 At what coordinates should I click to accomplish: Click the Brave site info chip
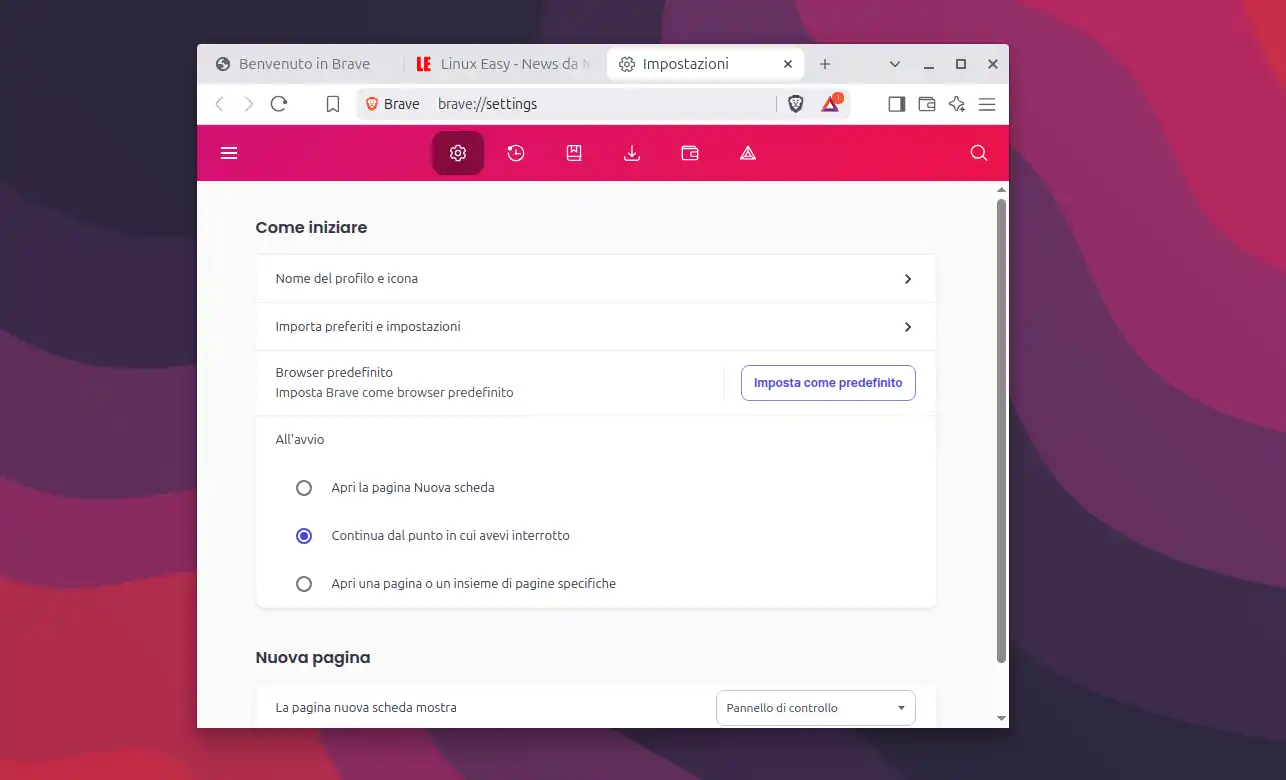pos(393,104)
